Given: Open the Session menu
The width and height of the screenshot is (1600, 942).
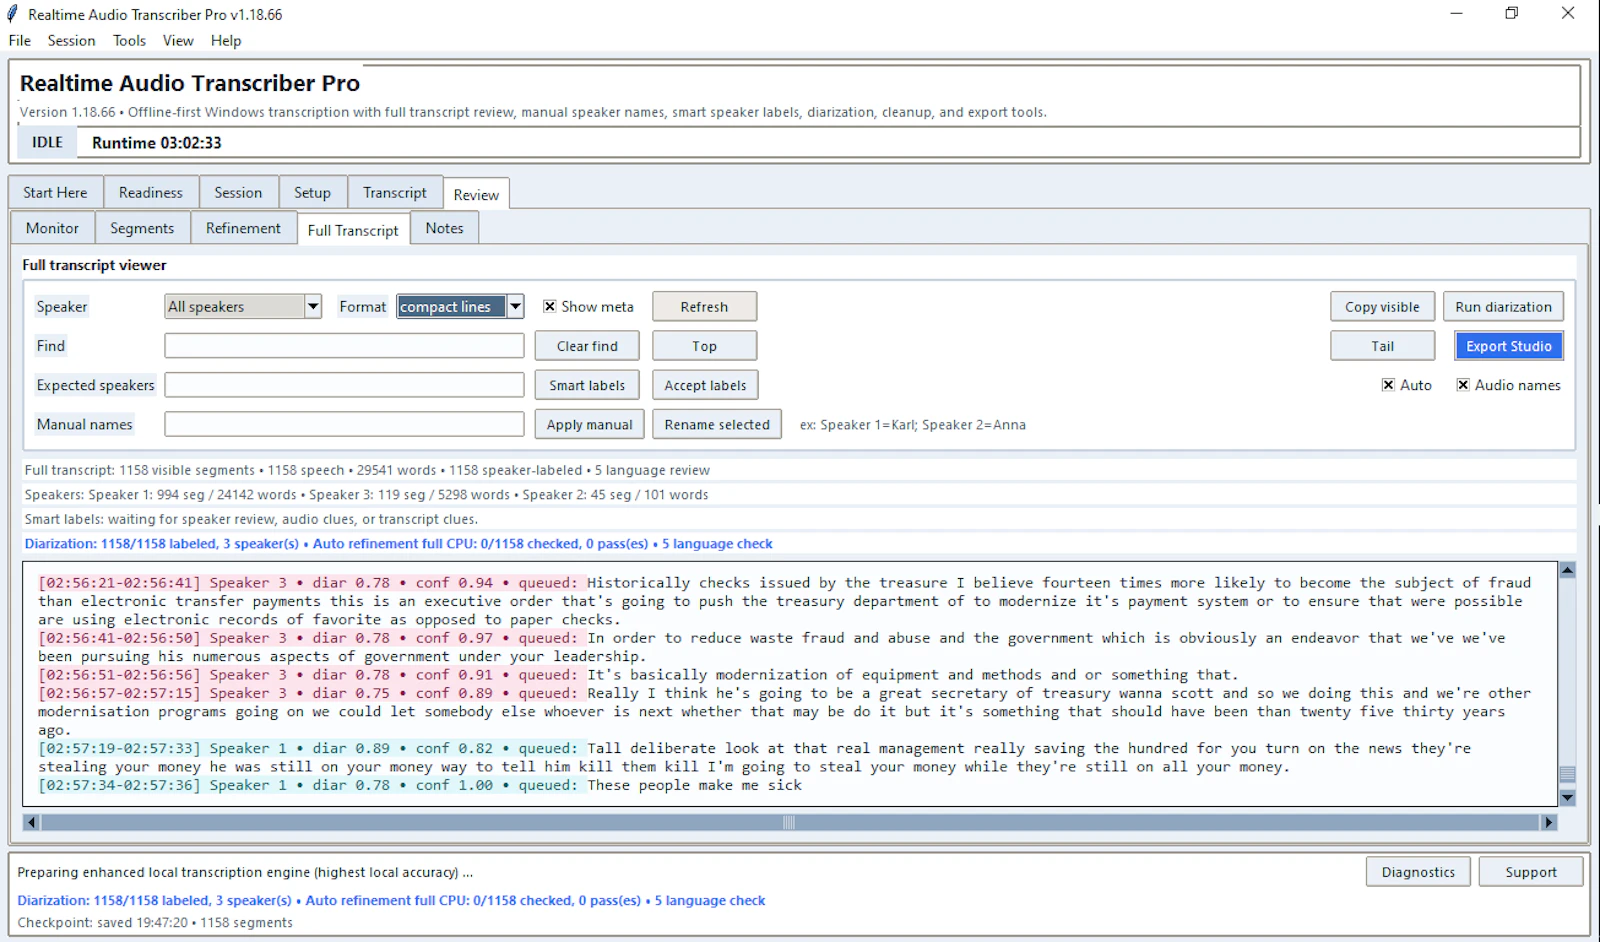Looking at the screenshot, I should tap(71, 41).
